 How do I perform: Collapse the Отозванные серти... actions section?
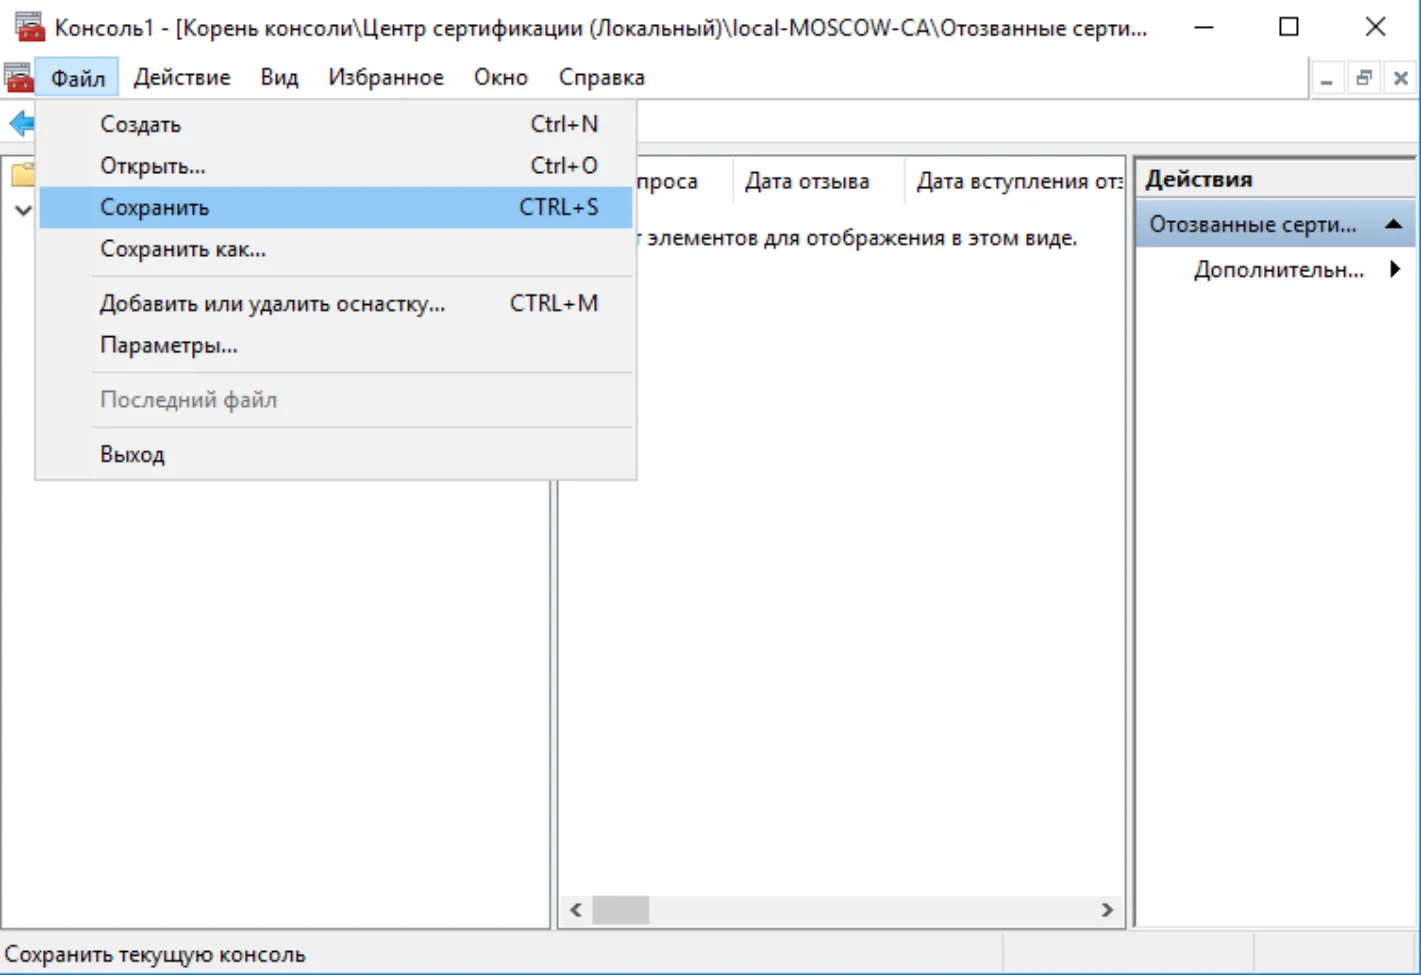click(1393, 224)
